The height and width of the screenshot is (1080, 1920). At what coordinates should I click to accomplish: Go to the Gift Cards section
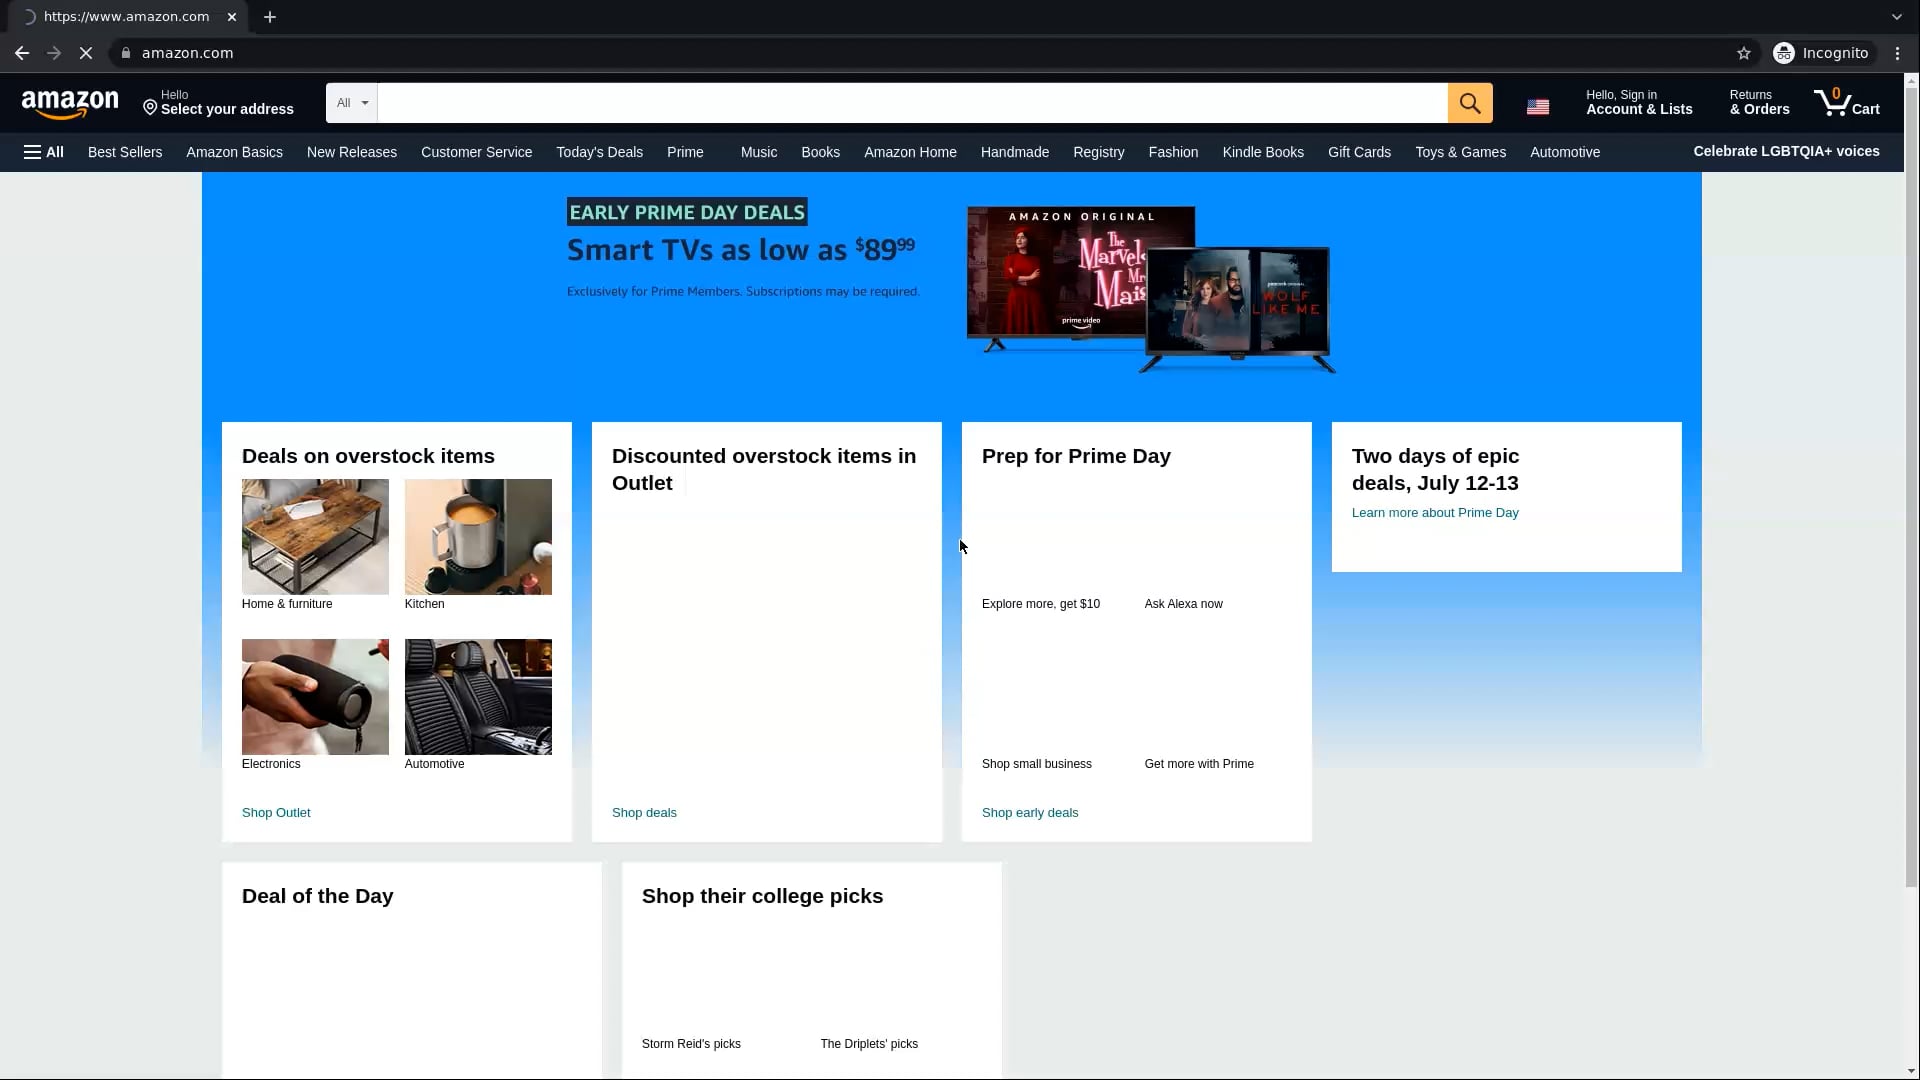(1359, 152)
